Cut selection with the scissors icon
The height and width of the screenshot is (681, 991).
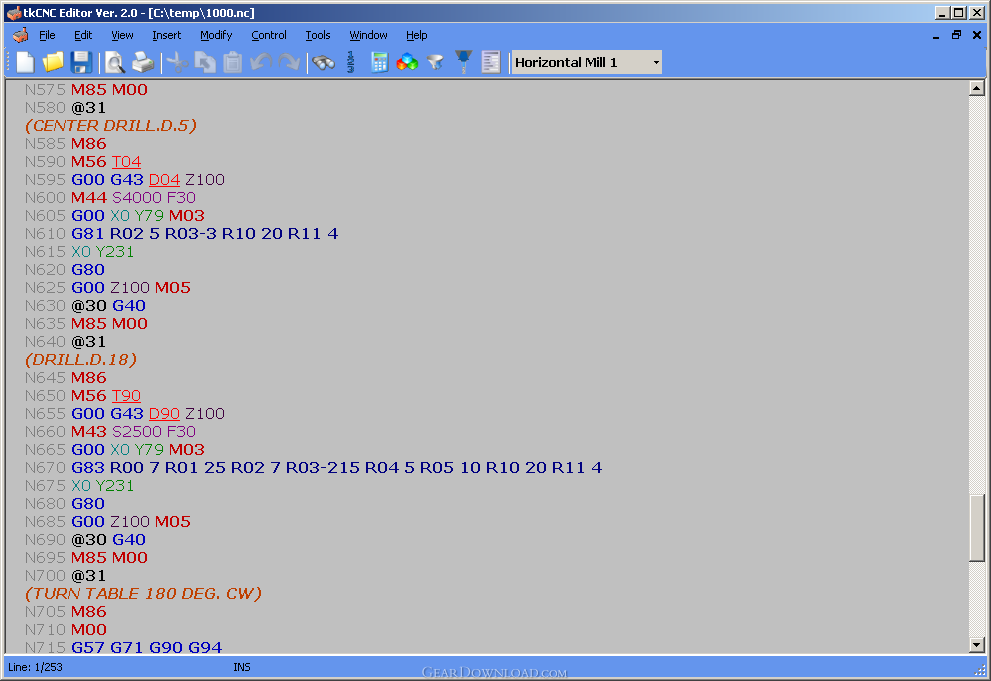[178, 62]
